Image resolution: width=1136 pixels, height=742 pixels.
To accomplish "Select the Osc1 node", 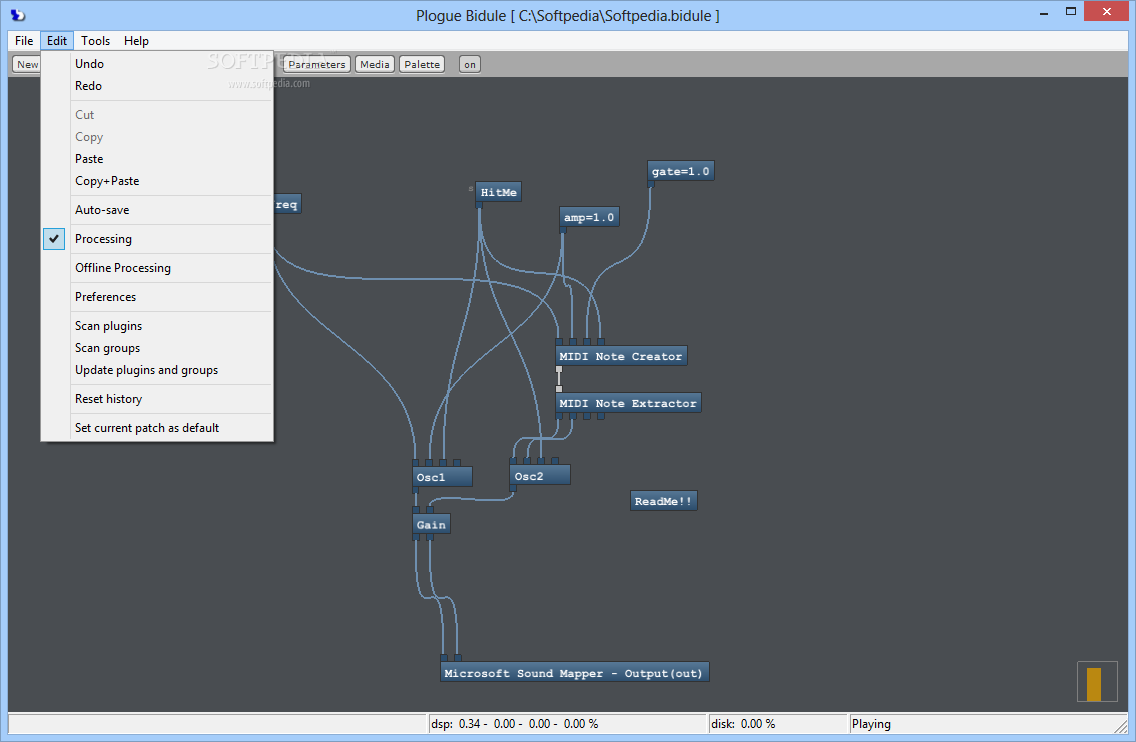I will pyautogui.click(x=442, y=477).
